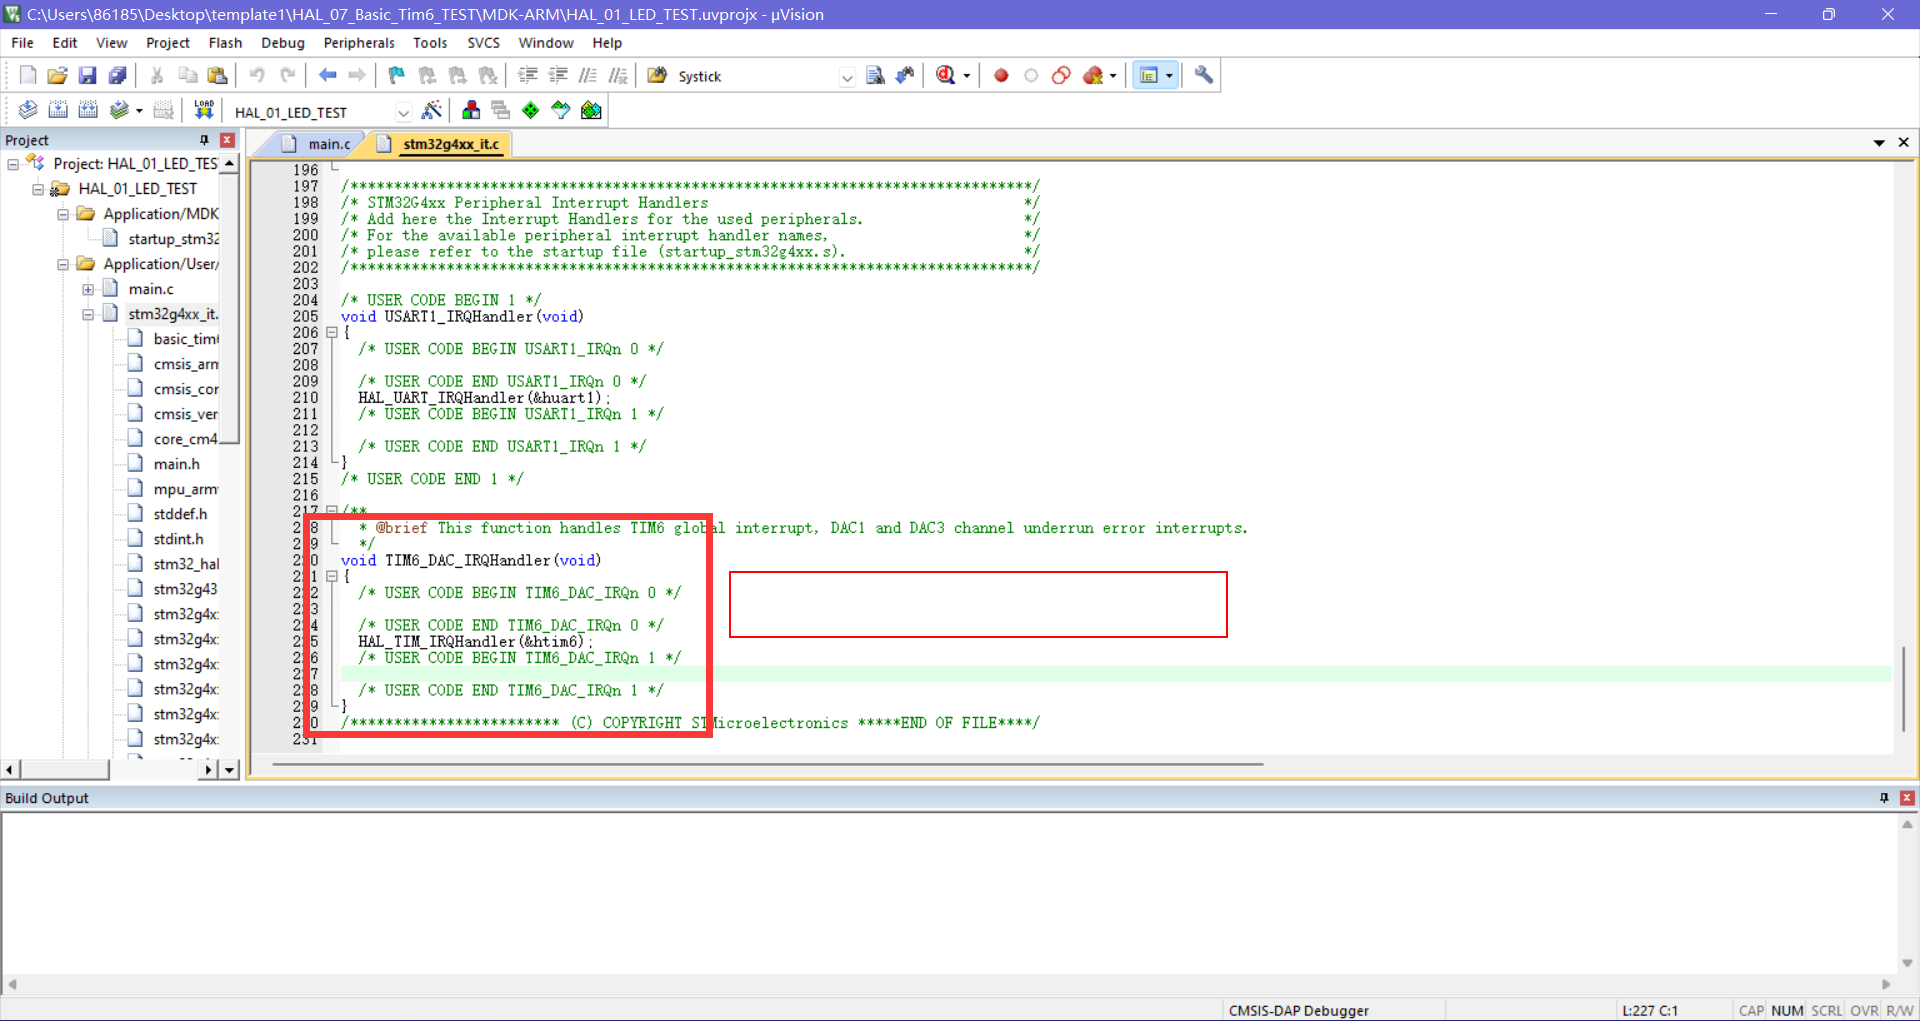Click the Project tree horizontal scrollbar thumb

65,769
